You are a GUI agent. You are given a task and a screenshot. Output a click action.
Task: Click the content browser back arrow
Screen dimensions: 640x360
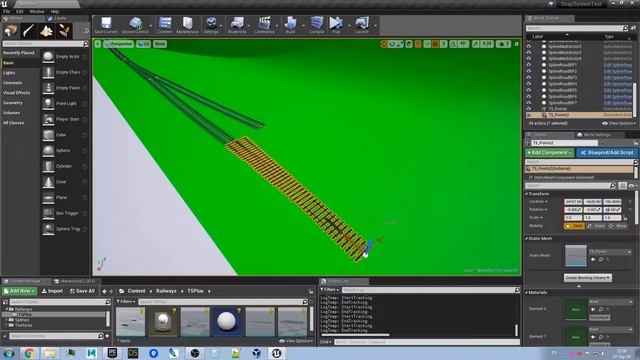[x=104, y=291]
